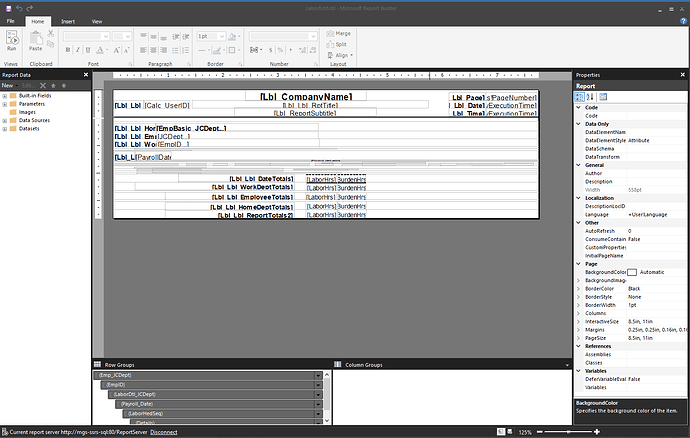Decrease decimal places
Image resolution: width=690 pixels, height=438 pixels.
coord(313,50)
